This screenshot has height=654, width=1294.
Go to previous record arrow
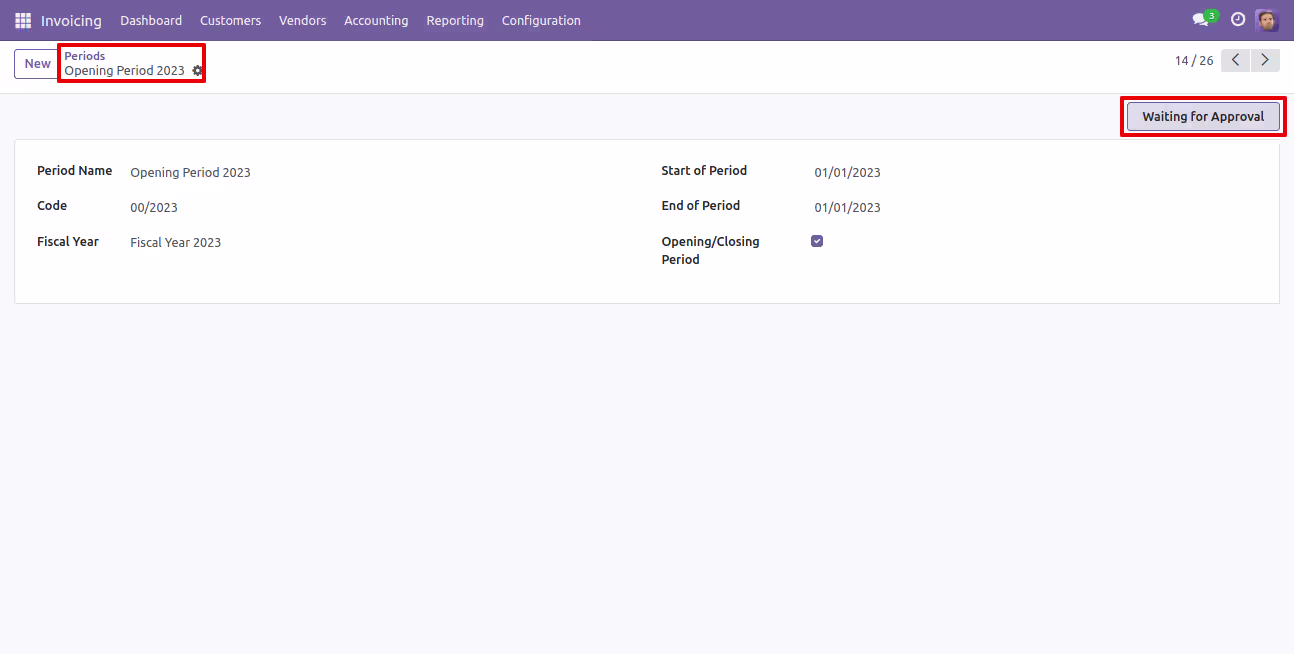point(1236,61)
